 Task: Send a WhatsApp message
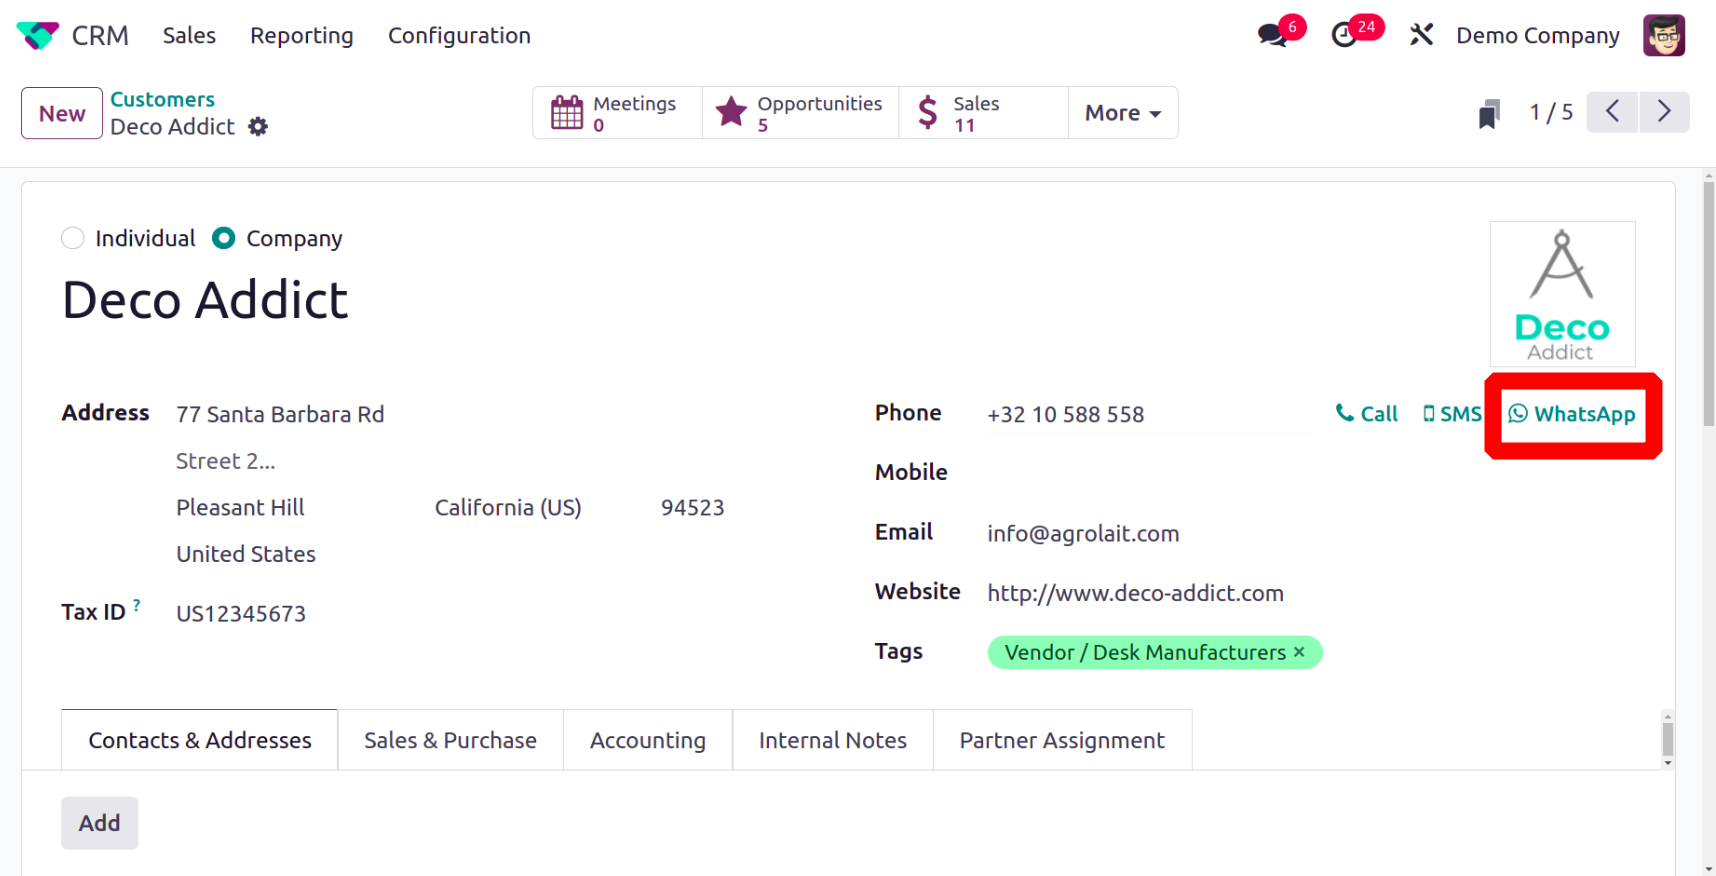(1572, 414)
